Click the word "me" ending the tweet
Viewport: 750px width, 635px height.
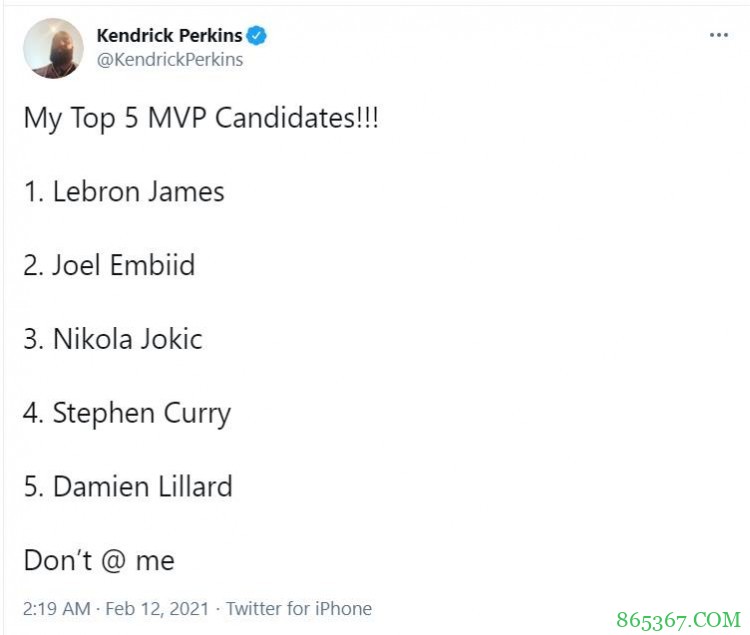[x=156, y=562]
